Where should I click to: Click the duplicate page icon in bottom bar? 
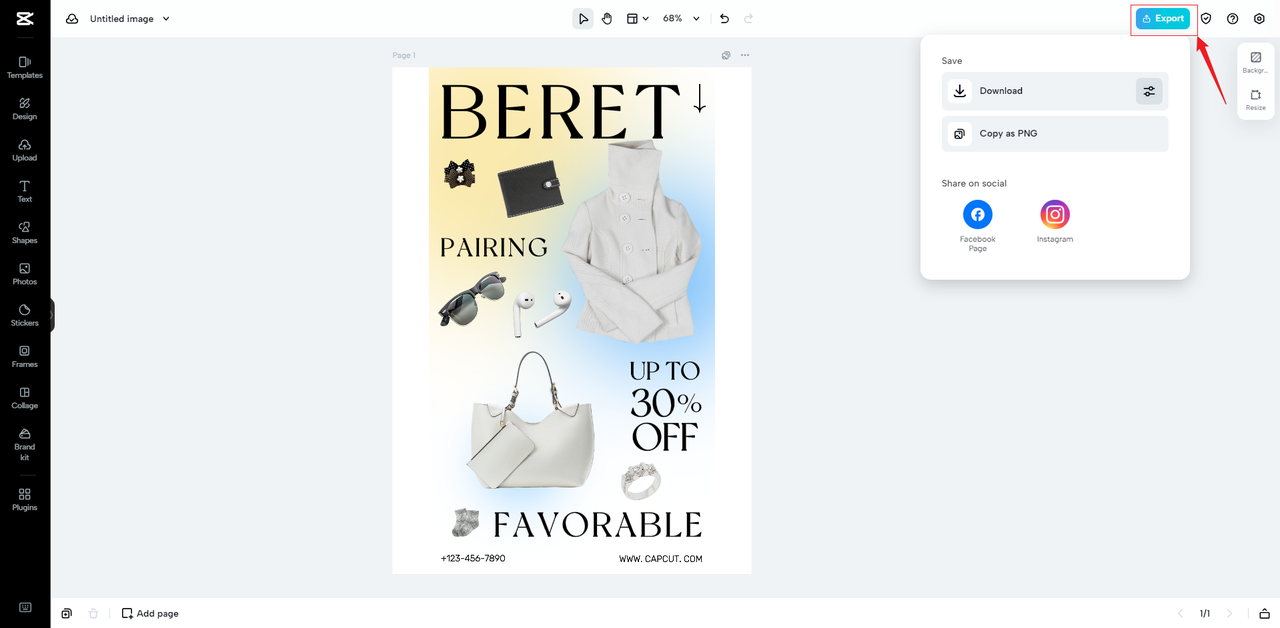(x=66, y=613)
